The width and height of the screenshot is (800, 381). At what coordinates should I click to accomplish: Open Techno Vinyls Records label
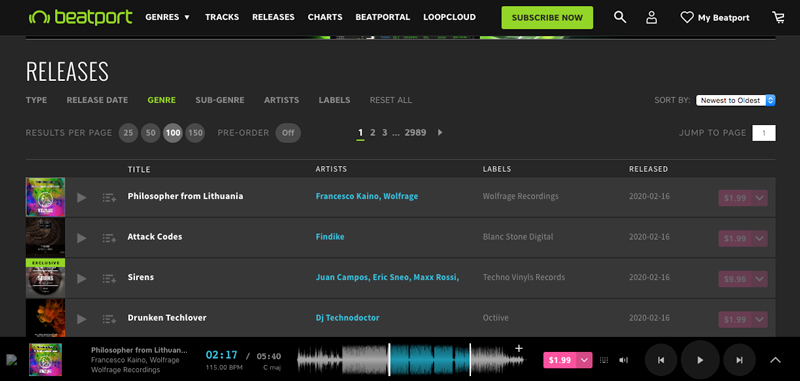click(524, 277)
